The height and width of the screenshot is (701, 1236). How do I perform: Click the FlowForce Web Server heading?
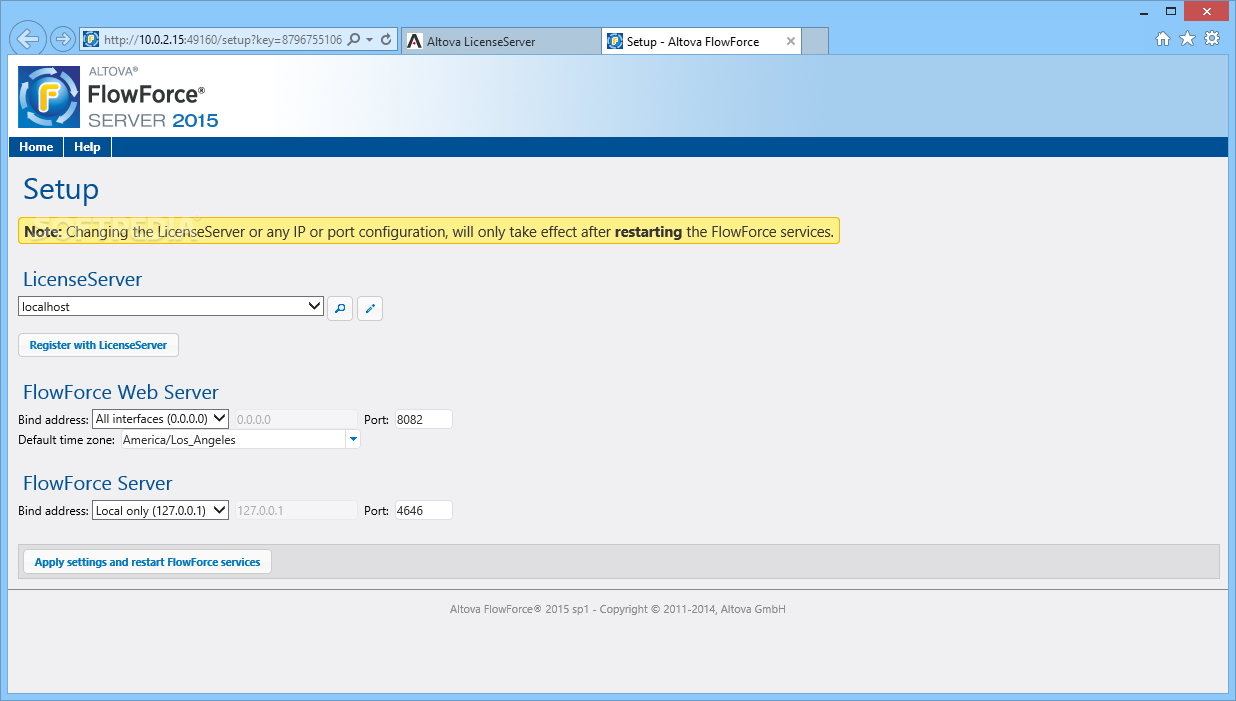point(120,392)
